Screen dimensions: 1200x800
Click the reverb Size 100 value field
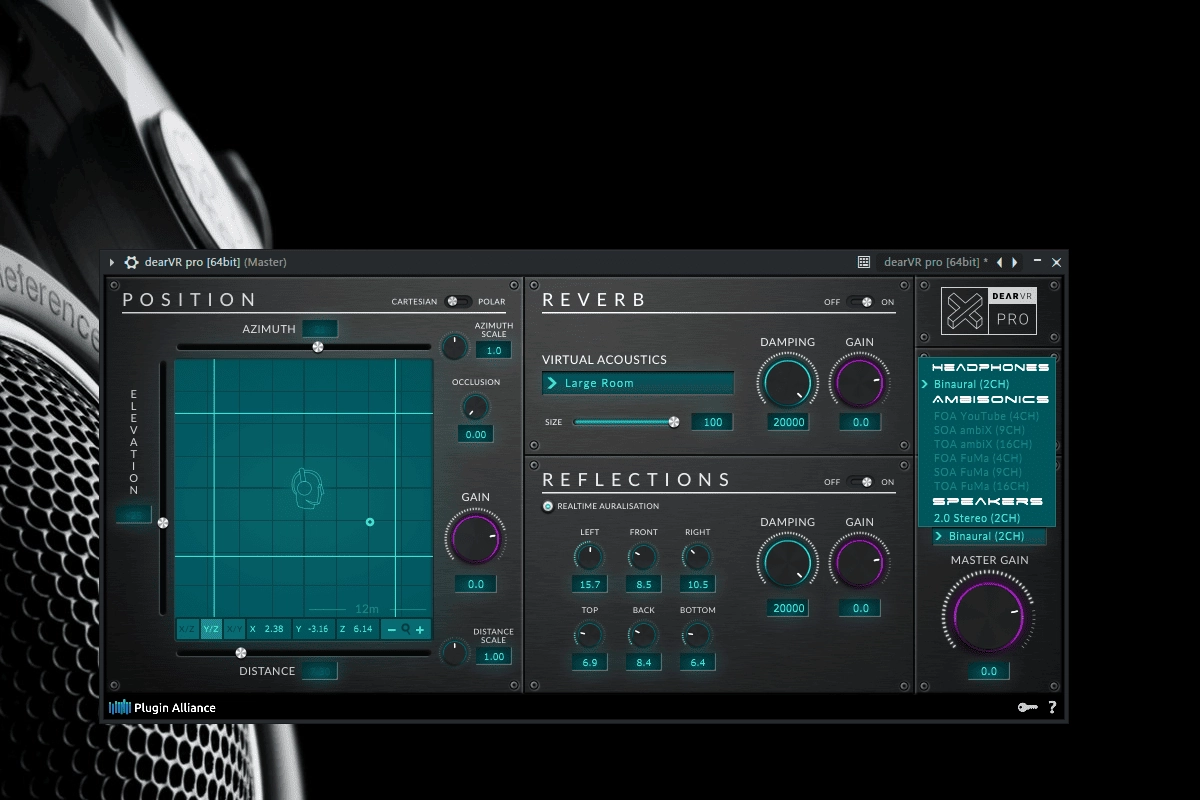click(713, 422)
